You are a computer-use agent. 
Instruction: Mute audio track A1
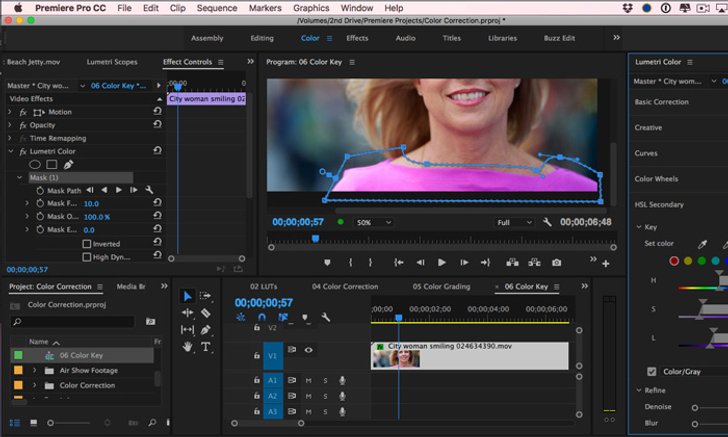click(308, 380)
